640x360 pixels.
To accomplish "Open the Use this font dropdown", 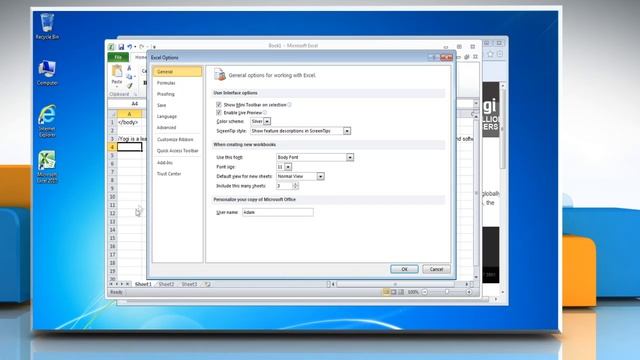I will [350, 157].
